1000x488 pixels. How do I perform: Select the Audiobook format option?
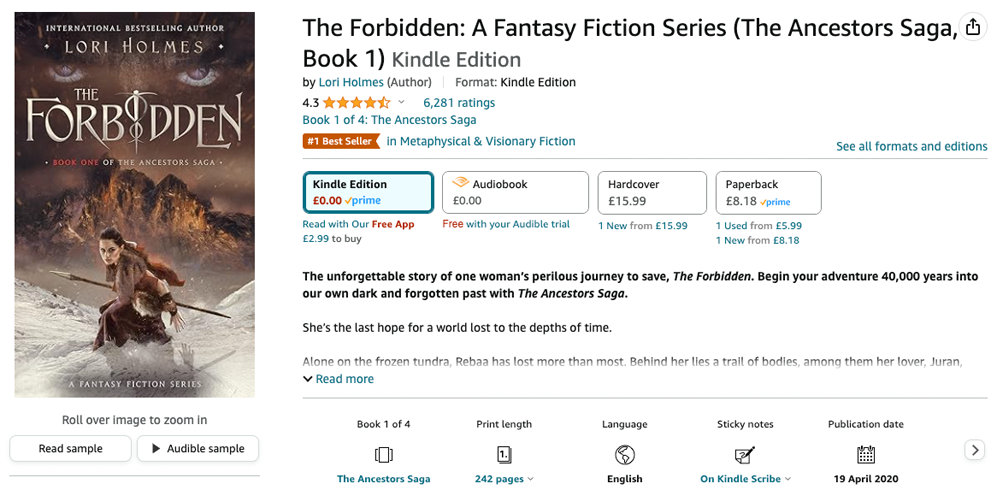pyautogui.click(x=515, y=192)
